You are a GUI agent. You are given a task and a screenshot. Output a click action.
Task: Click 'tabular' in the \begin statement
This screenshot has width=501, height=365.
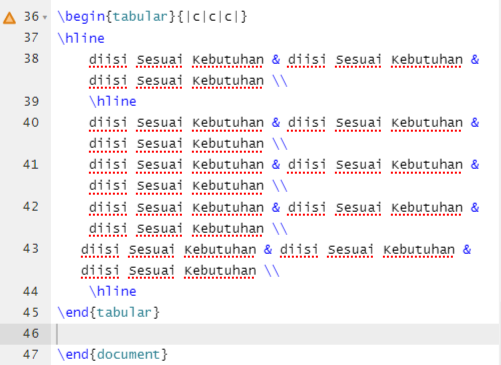[x=140, y=16]
